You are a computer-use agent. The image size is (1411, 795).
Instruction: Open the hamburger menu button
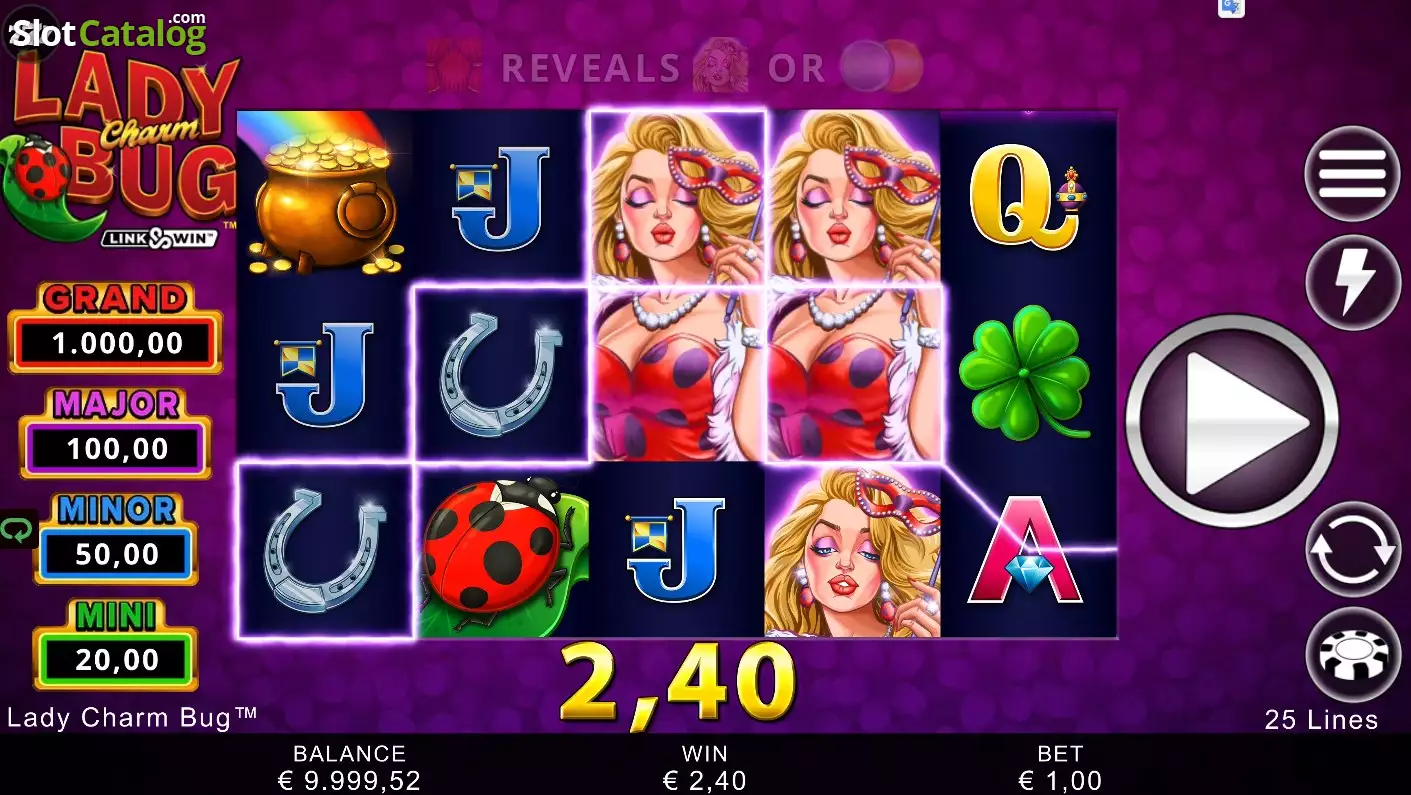pyautogui.click(x=1352, y=174)
